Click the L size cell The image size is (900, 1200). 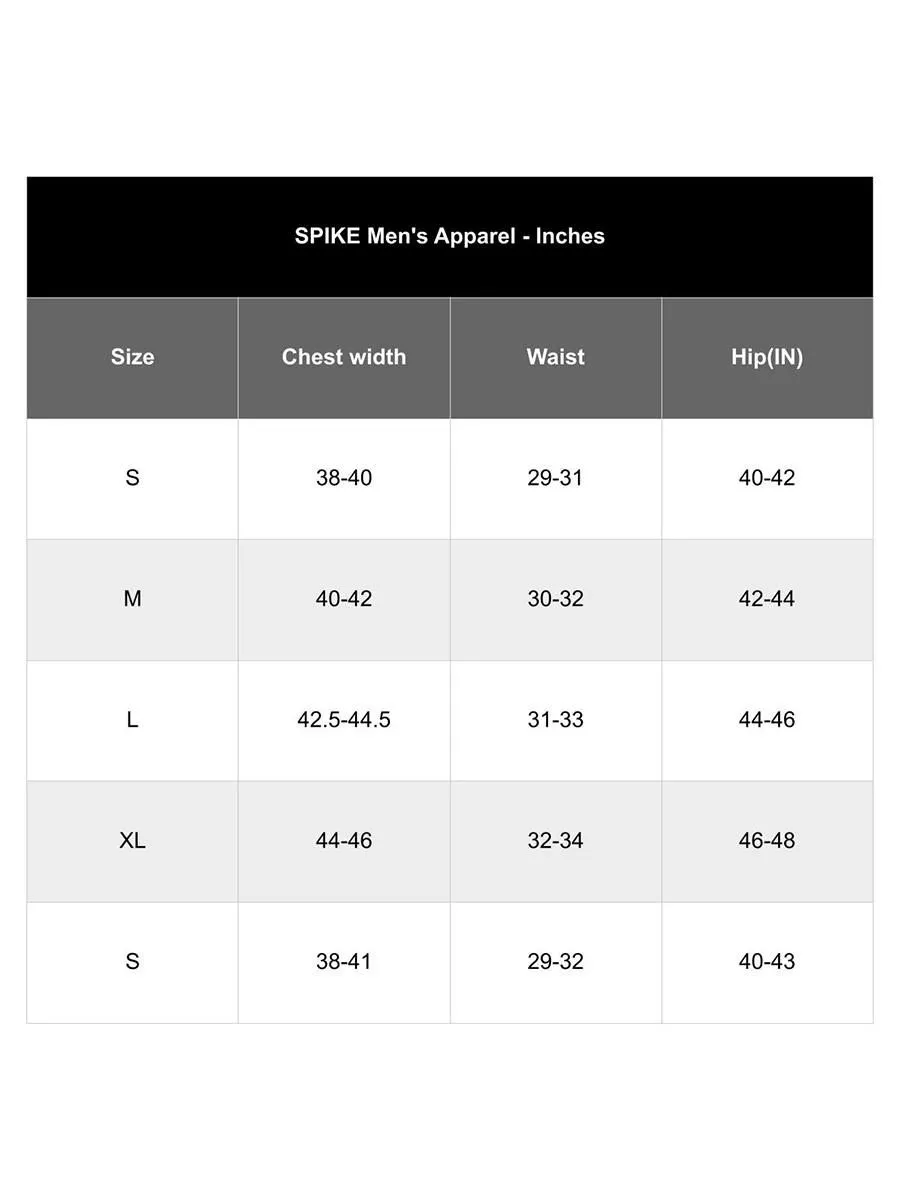(132, 720)
